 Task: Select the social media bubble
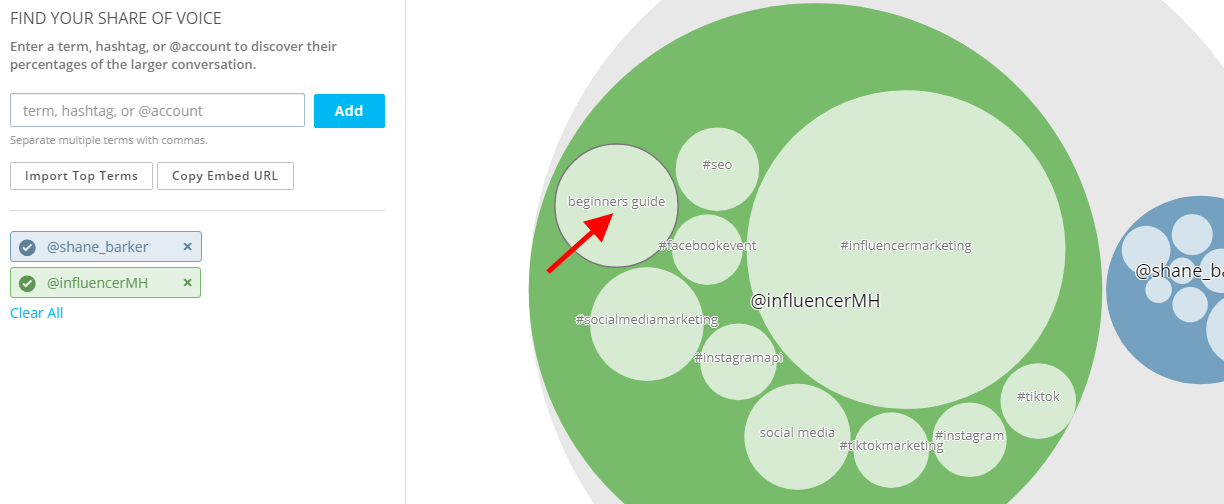pos(797,436)
